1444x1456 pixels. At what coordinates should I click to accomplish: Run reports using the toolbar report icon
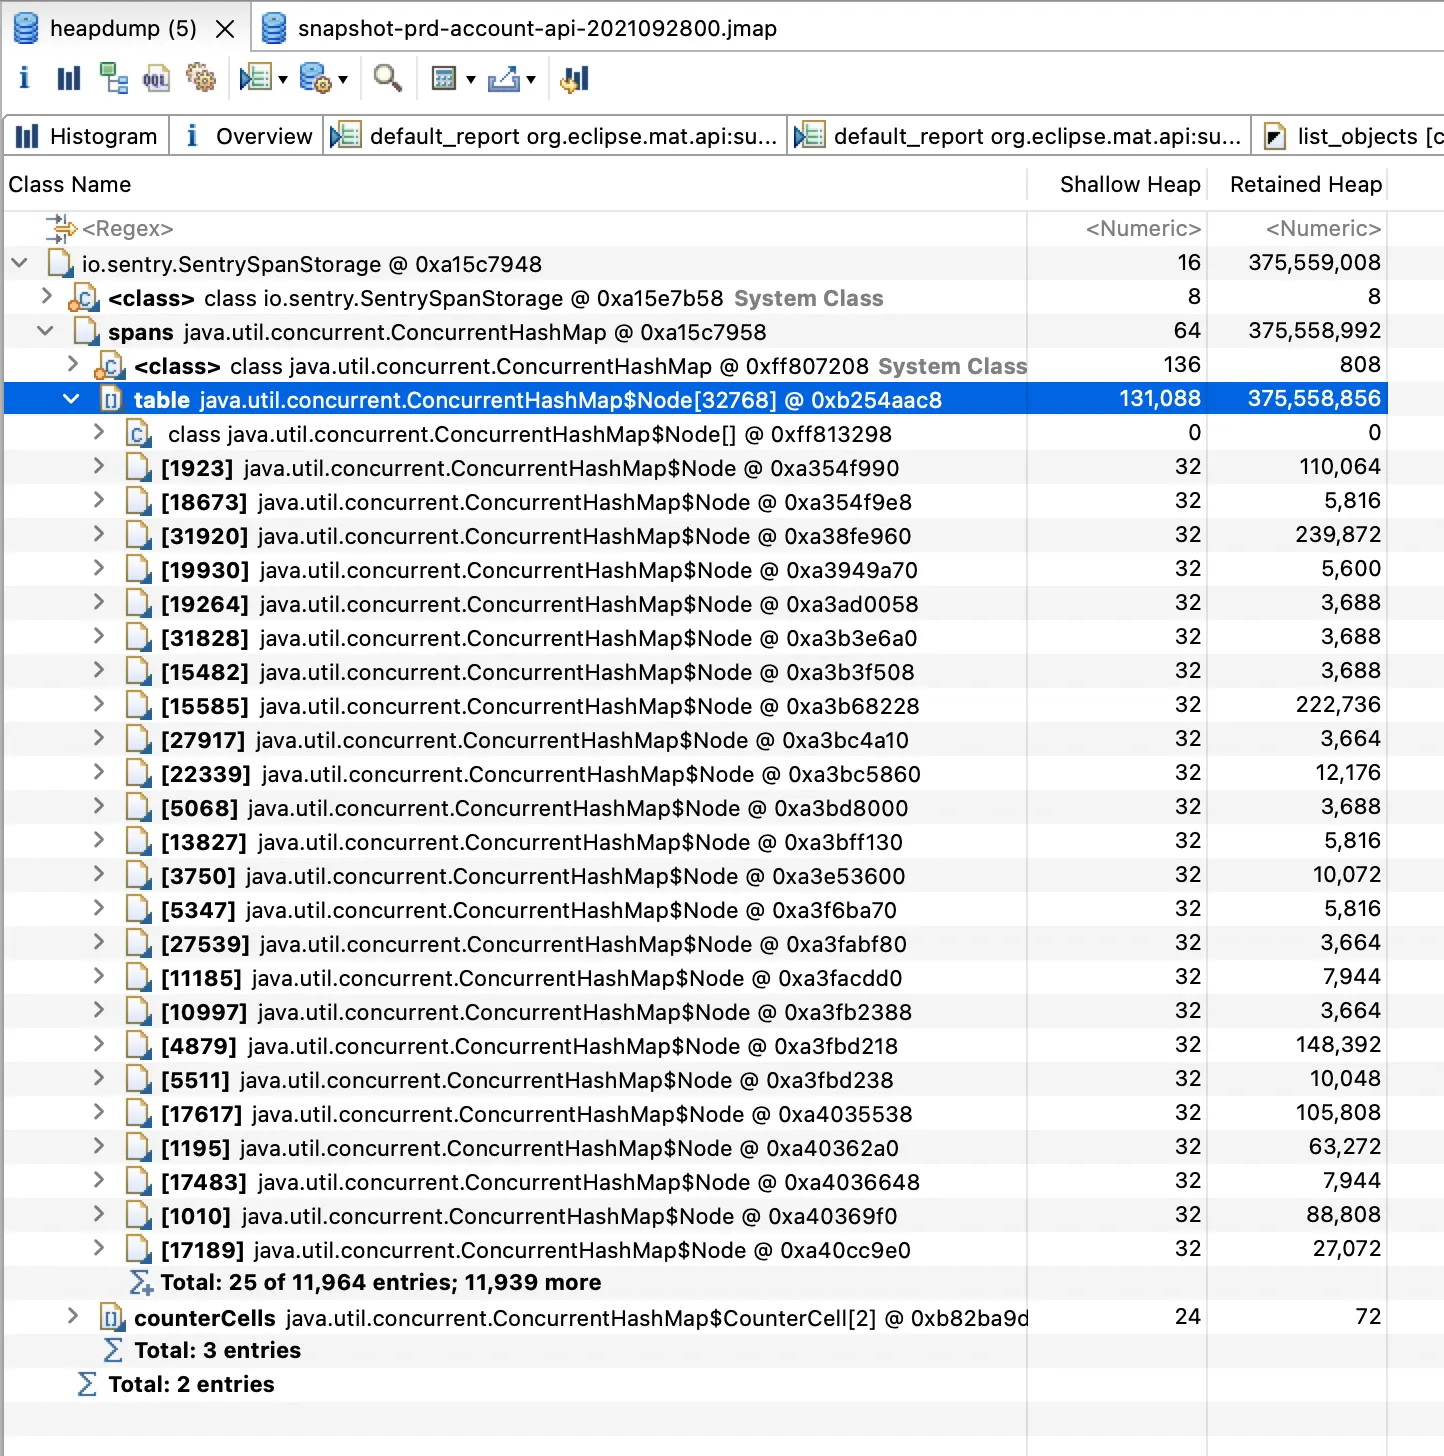(x=256, y=78)
